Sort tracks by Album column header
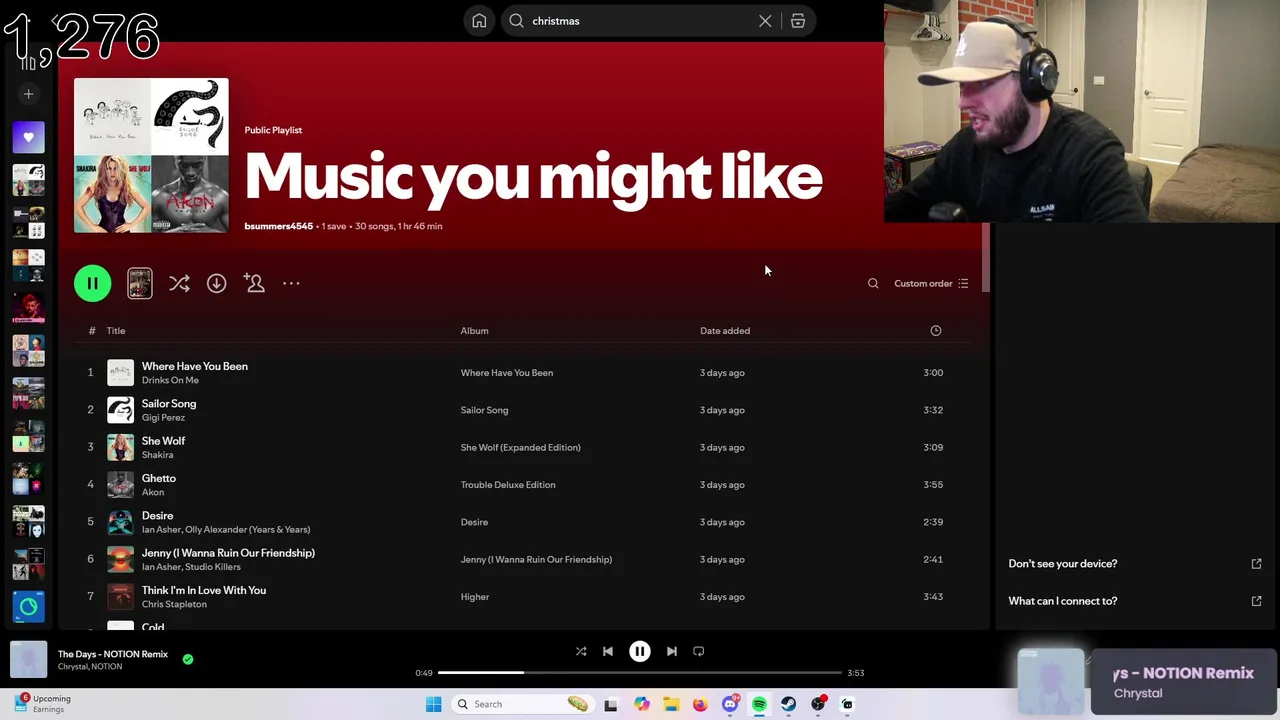Image resolution: width=1280 pixels, height=720 pixels. tap(474, 331)
